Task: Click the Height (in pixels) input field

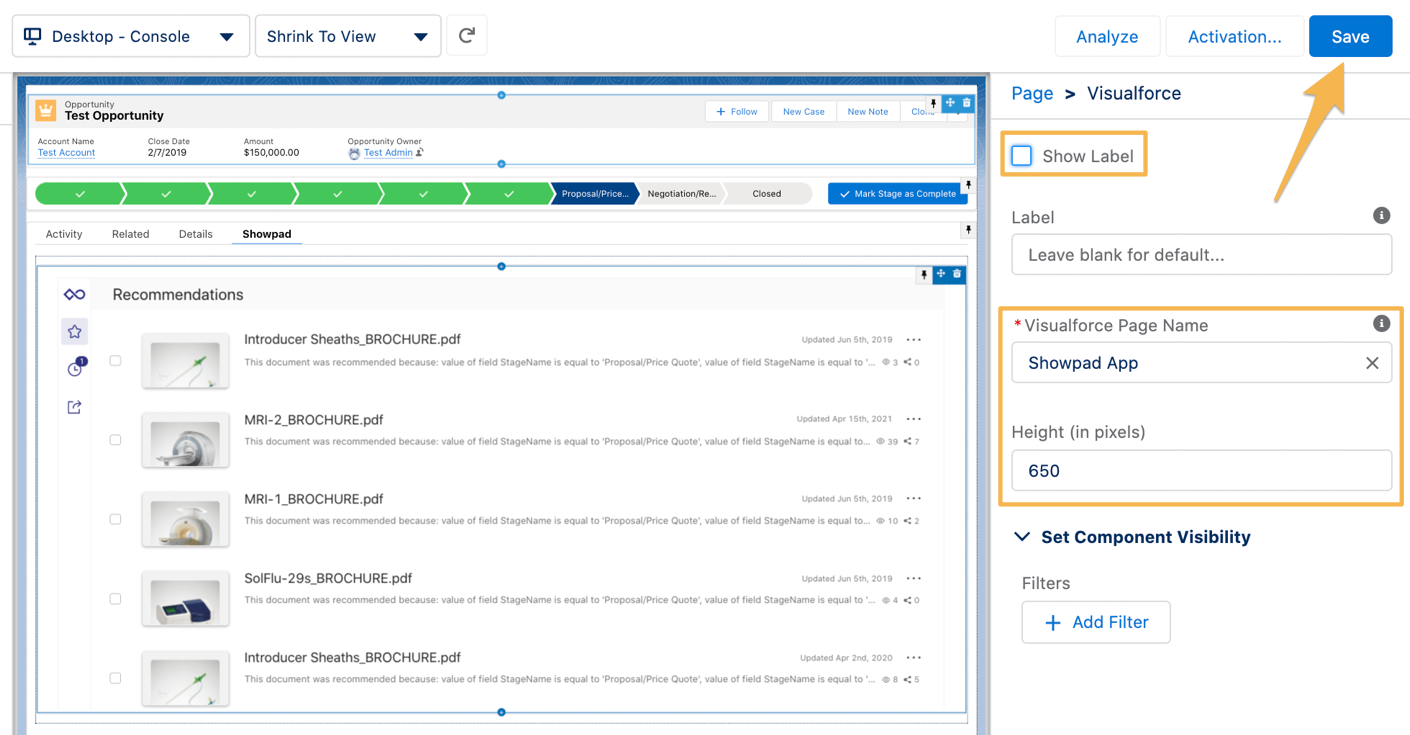Action: coord(1200,471)
